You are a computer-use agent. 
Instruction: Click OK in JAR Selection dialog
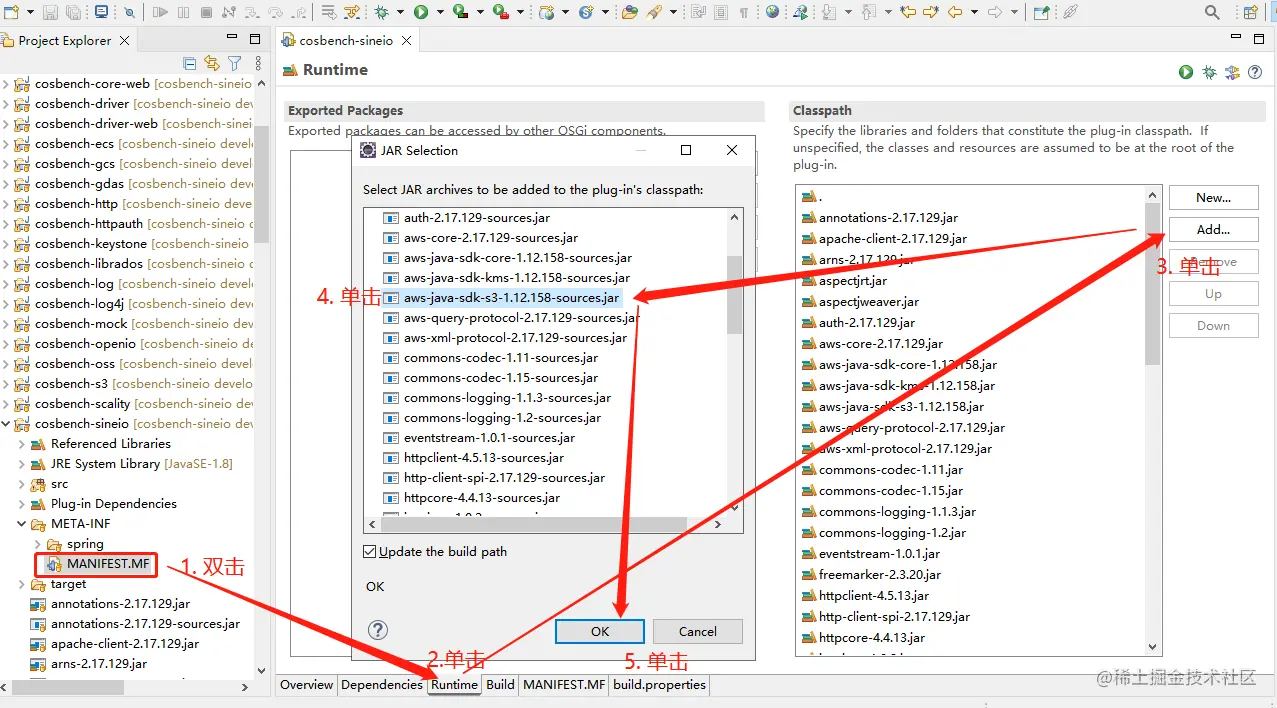coord(600,631)
